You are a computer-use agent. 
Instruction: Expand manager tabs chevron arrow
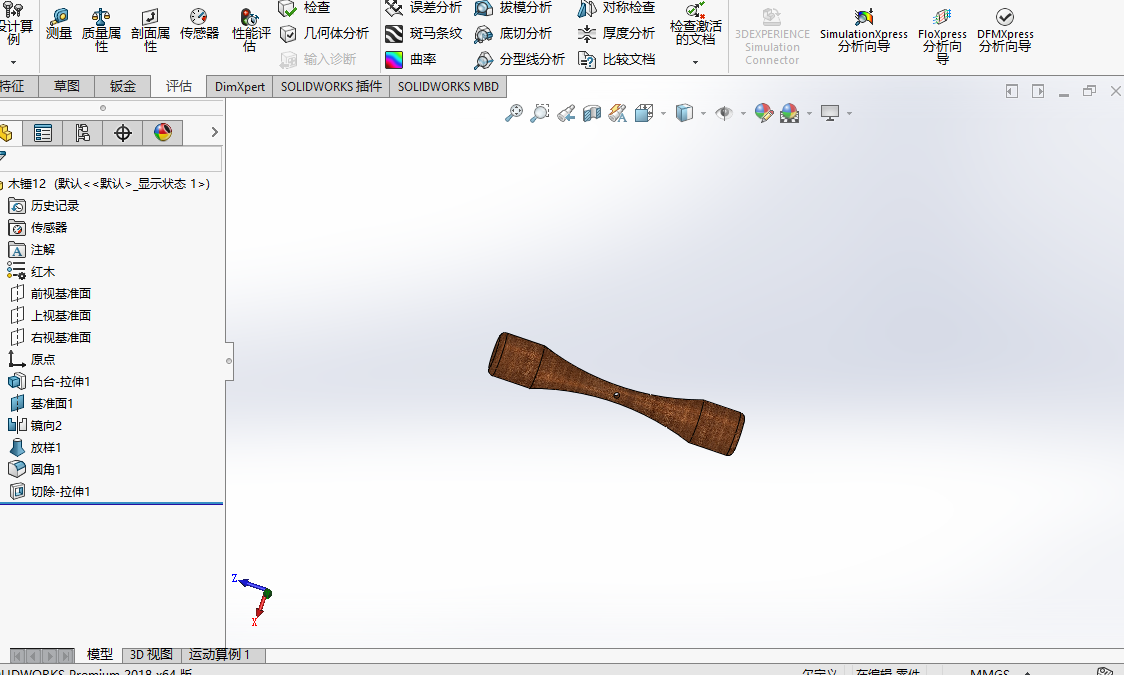[x=214, y=132]
